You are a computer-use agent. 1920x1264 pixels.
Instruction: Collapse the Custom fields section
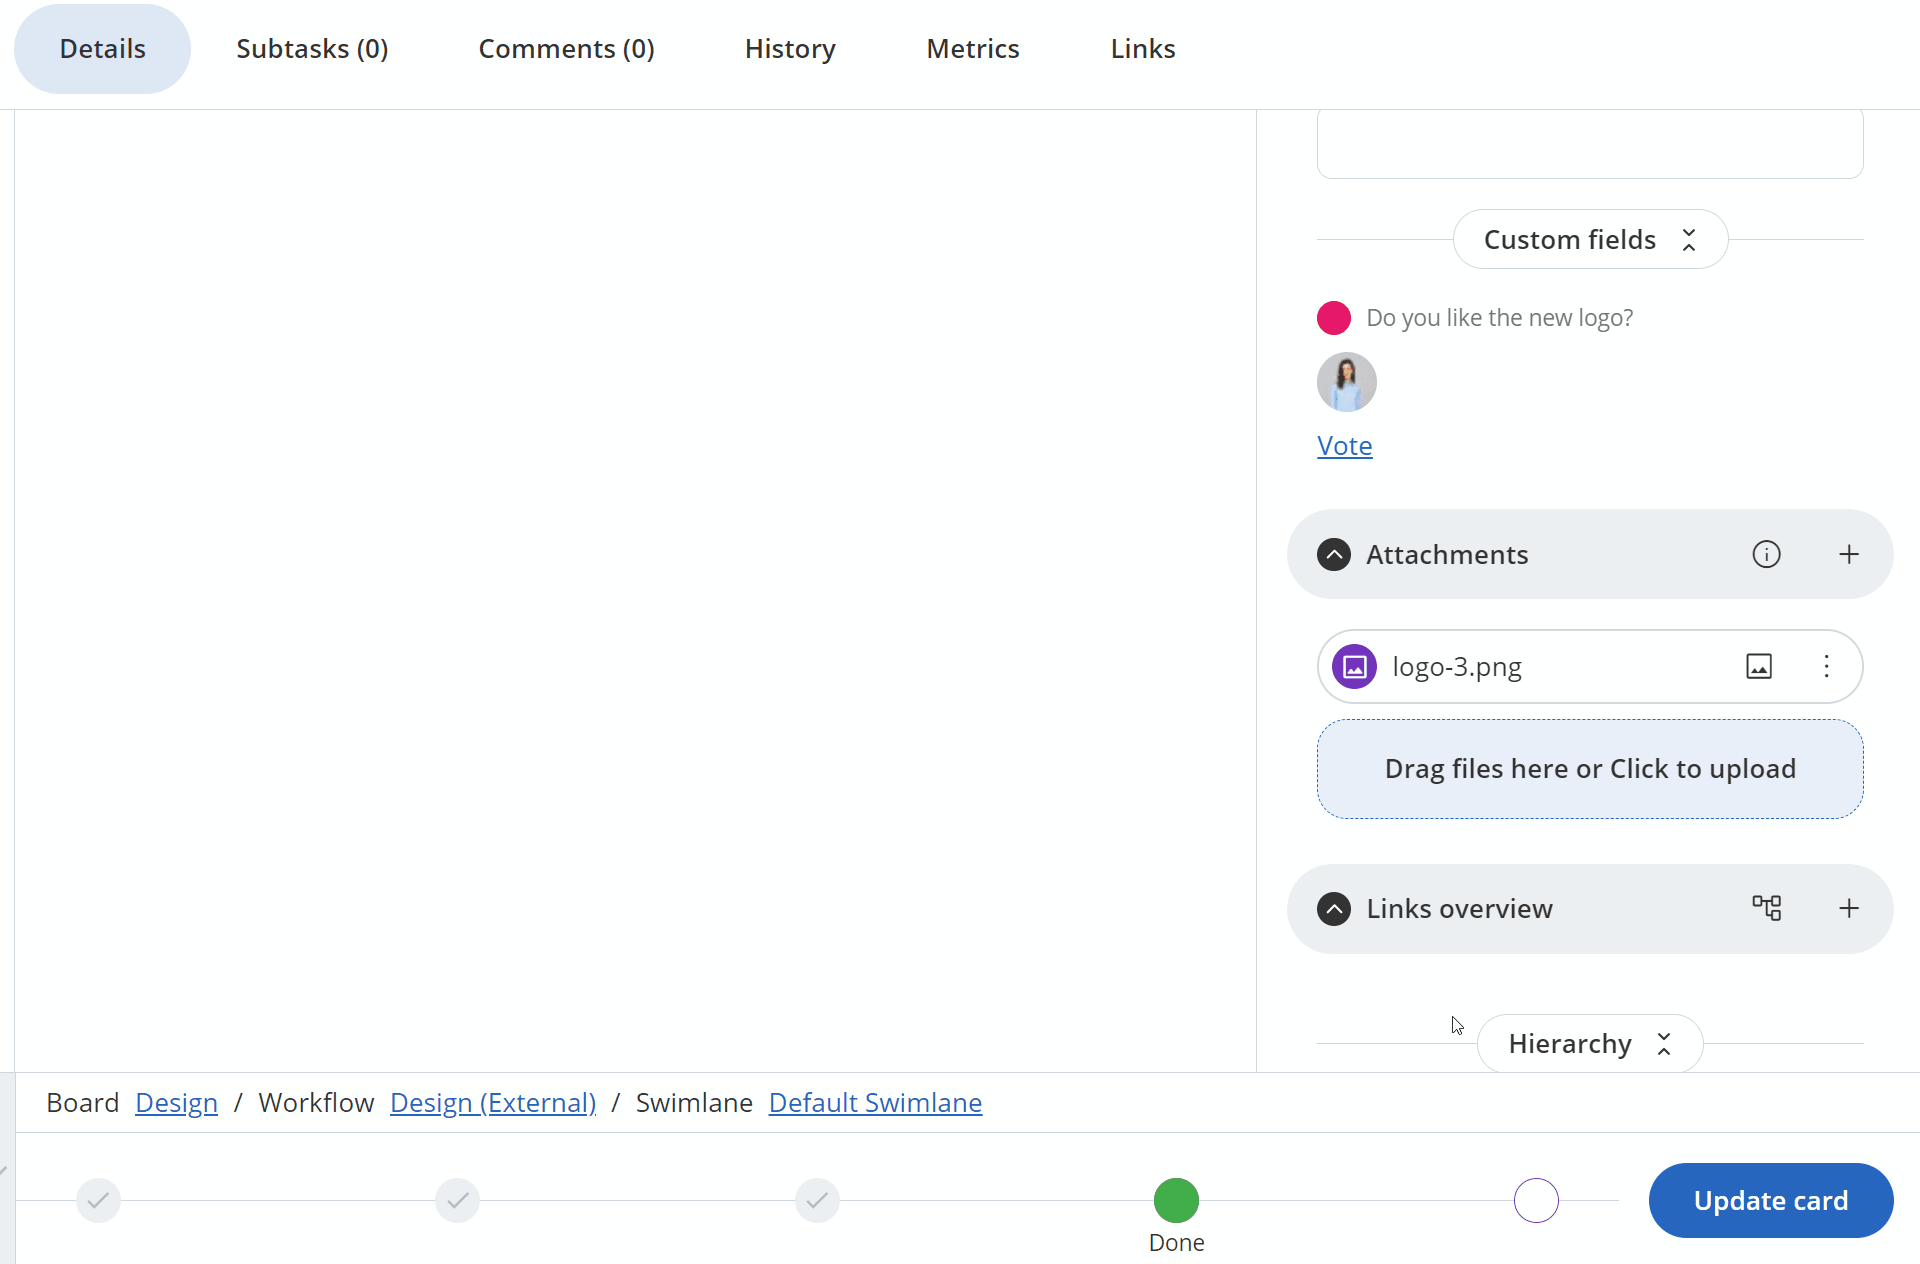click(x=1688, y=239)
